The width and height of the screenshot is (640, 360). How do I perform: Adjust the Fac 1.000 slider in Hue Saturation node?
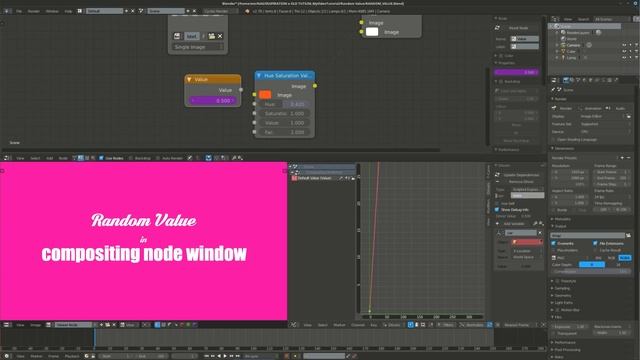(x=284, y=132)
